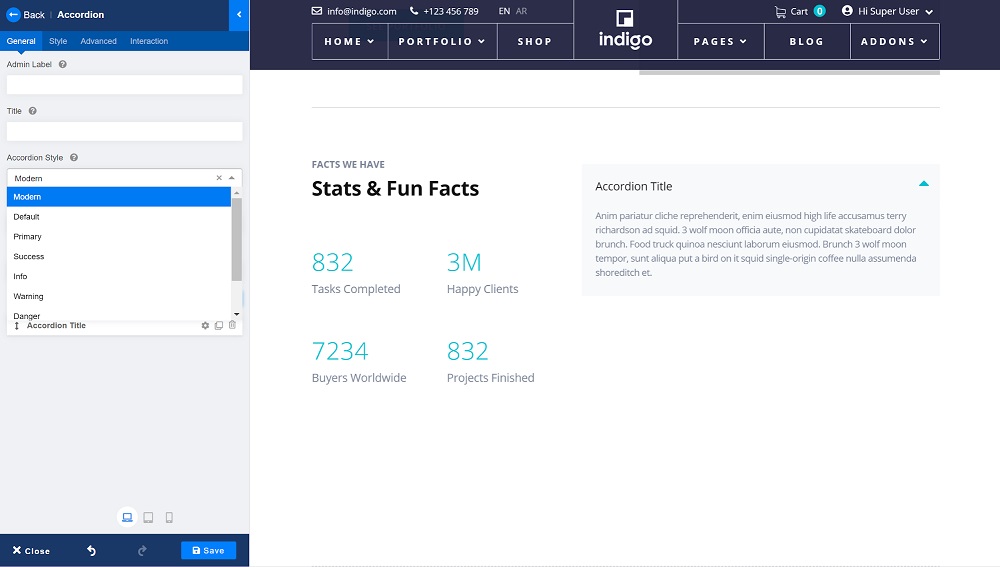Click the Admin Label text field
Image resolution: width=1000 pixels, height=567 pixels.
(124, 85)
